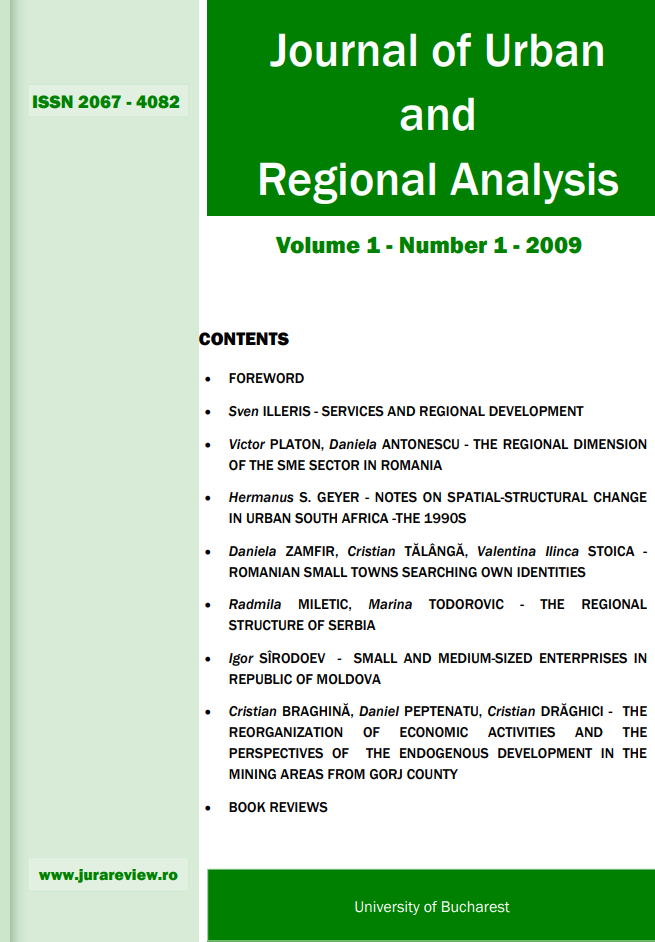Click the University of Bucharest footer text
This screenshot has width=655, height=942.
pos(431,907)
